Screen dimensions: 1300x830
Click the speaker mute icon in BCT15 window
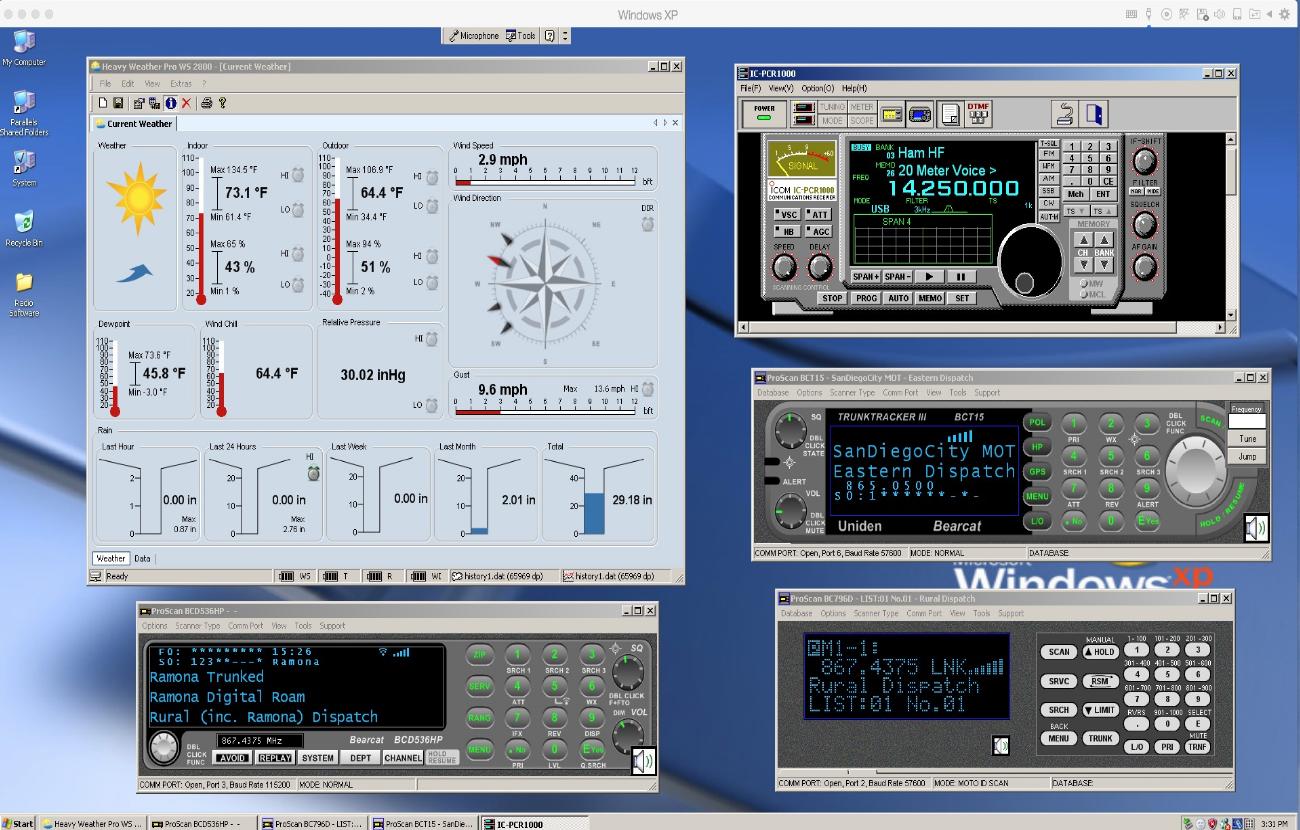[x=1255, y=527]
